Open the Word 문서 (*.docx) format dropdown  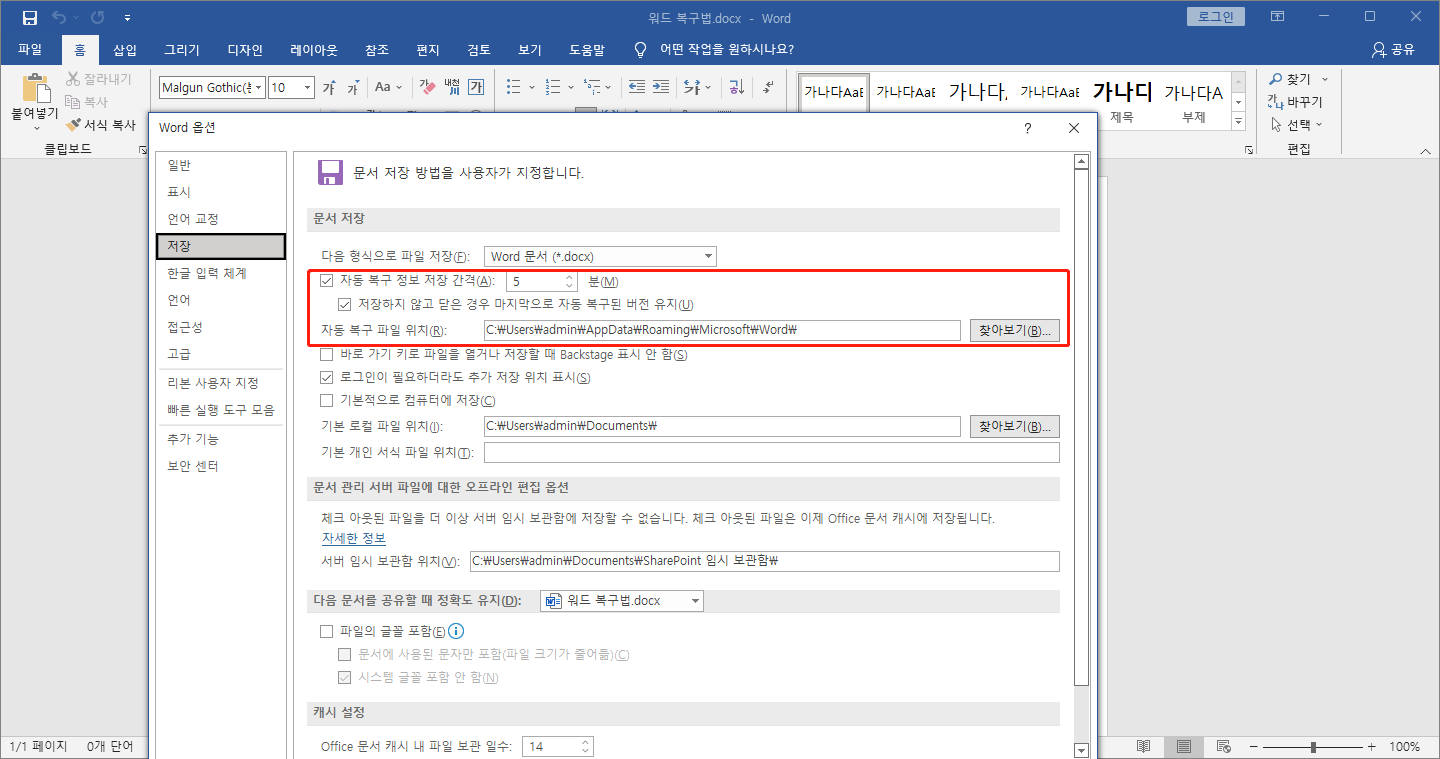[598, 256]
